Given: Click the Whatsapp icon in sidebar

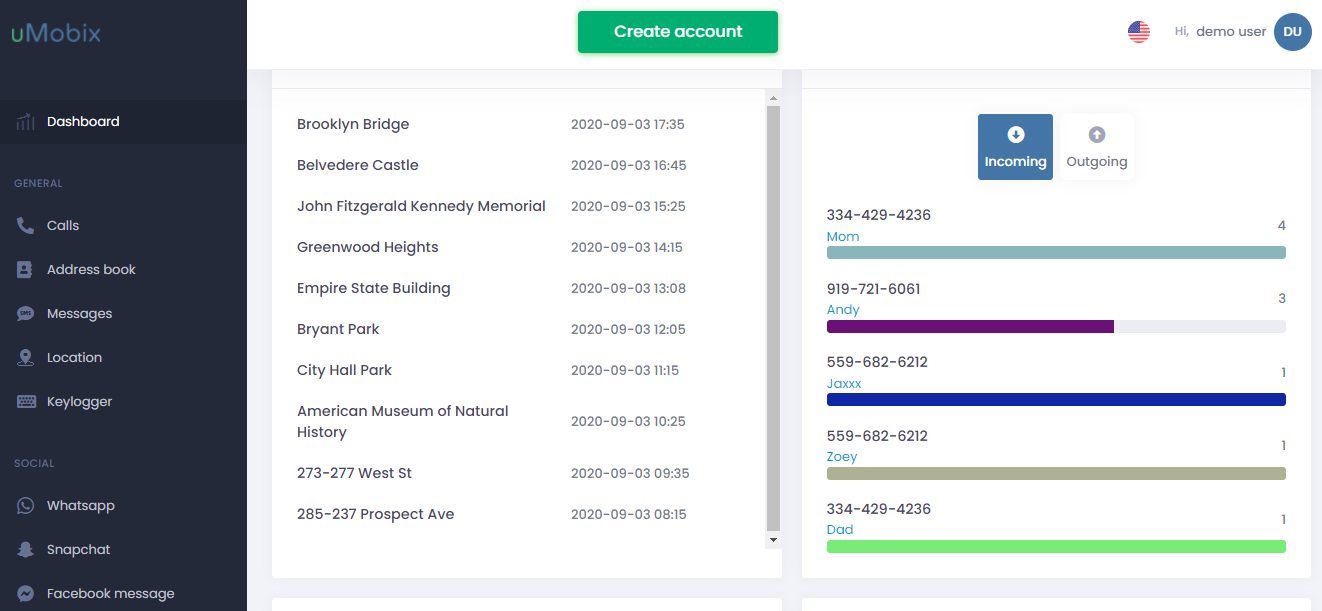Looking at the screenshot, I should click(26, 506).
